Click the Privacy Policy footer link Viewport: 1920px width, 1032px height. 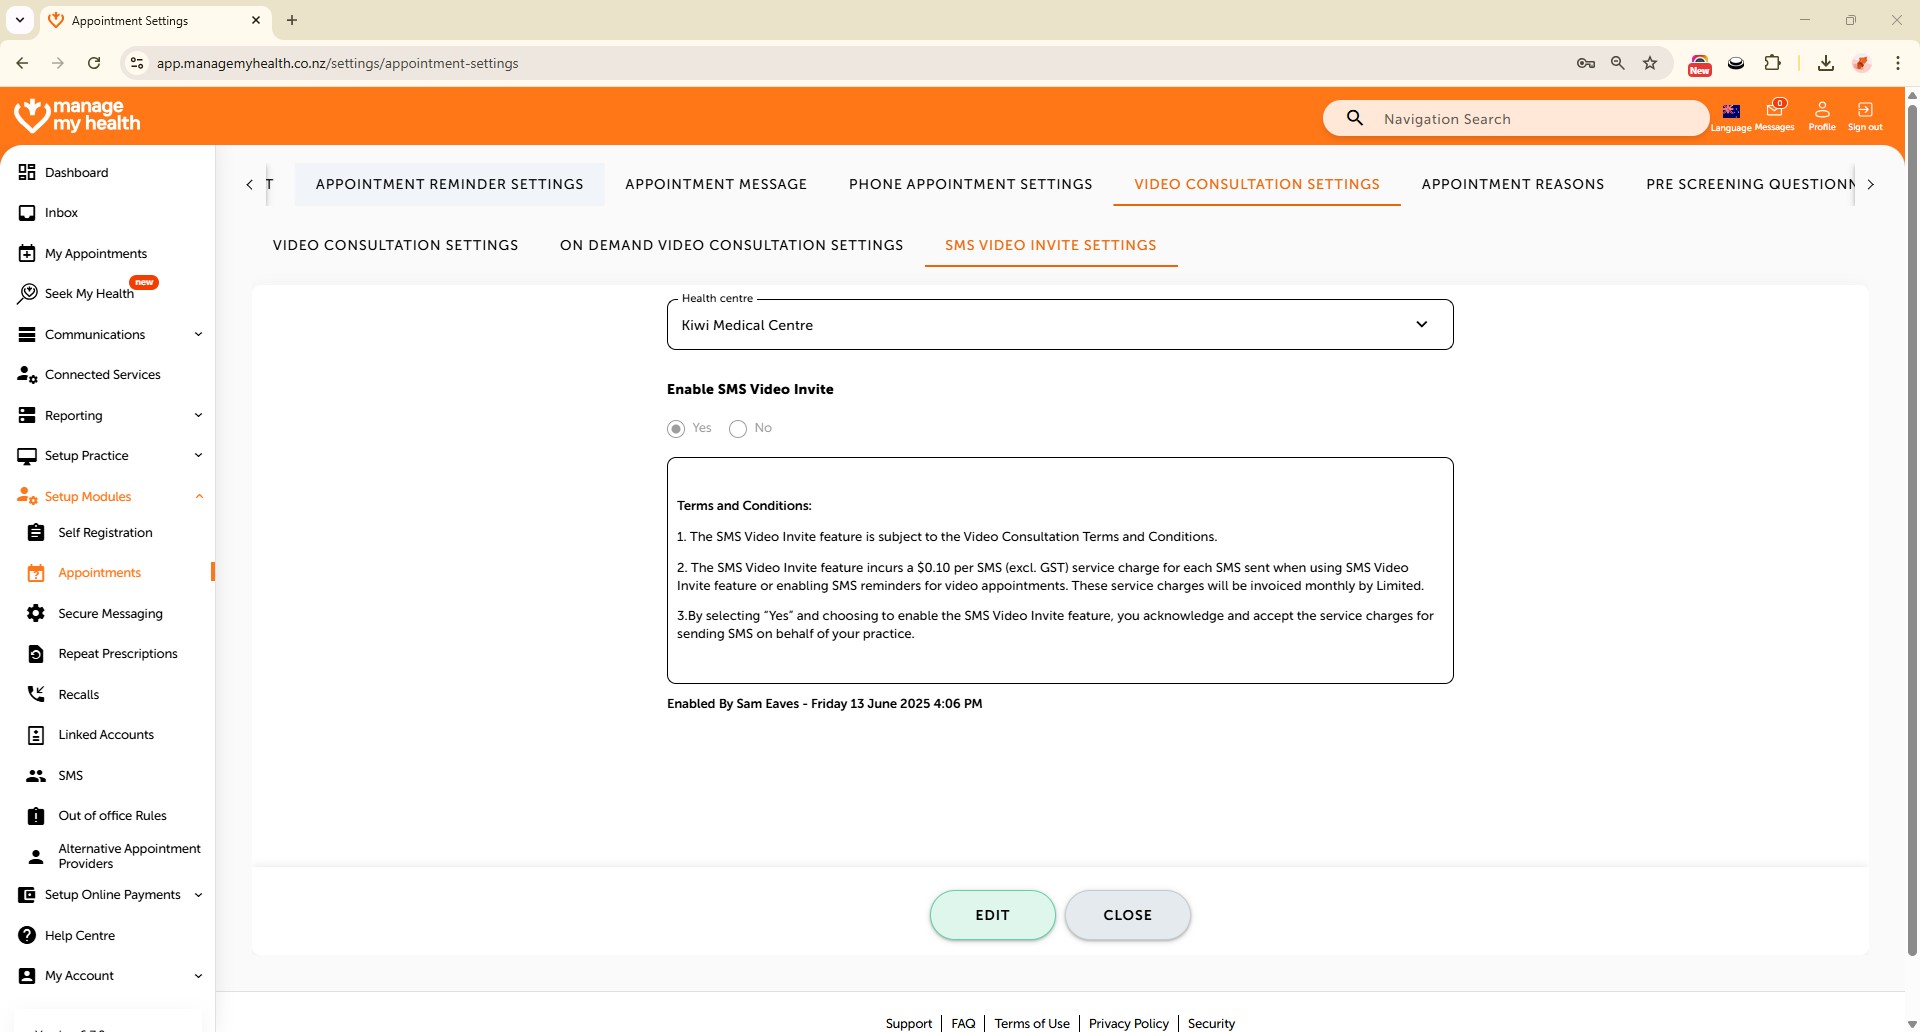[1128, 1023]
